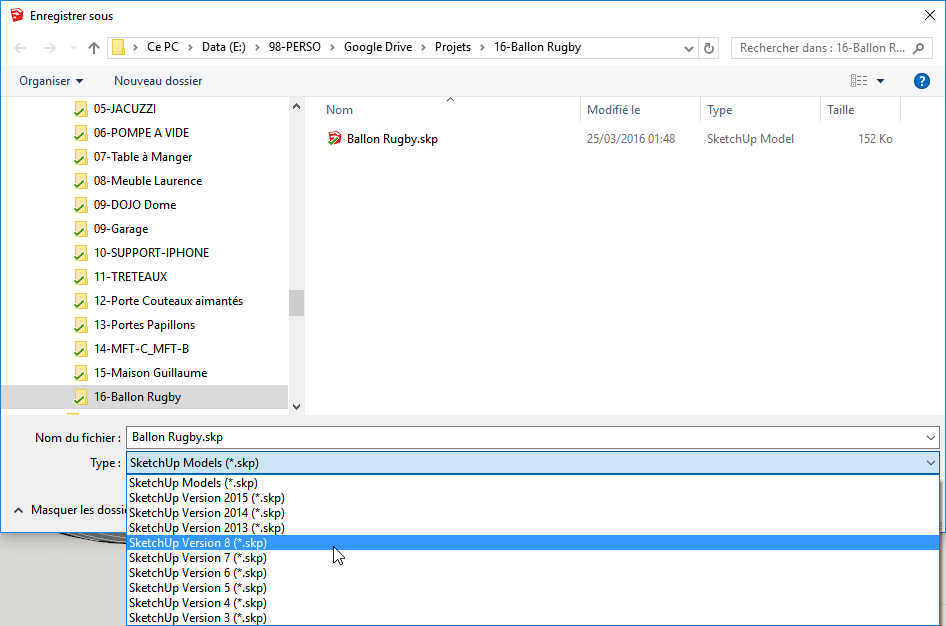The height and width of the screenshot is (626, 946).
Task: Choose SketchUp Version 3 (*.skp)
Action: [x=533, y=618]
